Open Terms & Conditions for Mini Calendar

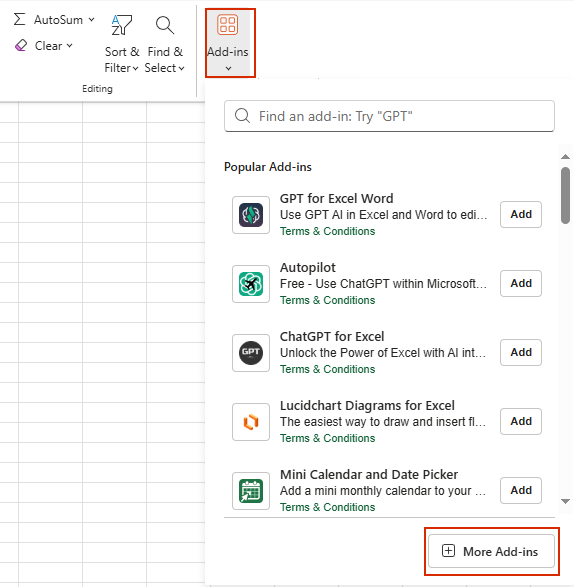point(327,507)
